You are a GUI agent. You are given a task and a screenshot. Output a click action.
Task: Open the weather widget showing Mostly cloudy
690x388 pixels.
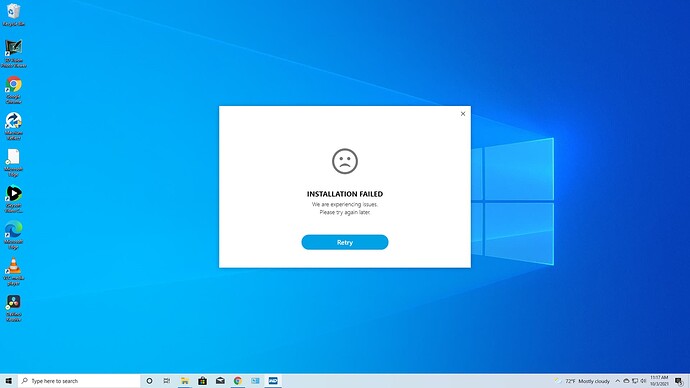pos(583,381)
